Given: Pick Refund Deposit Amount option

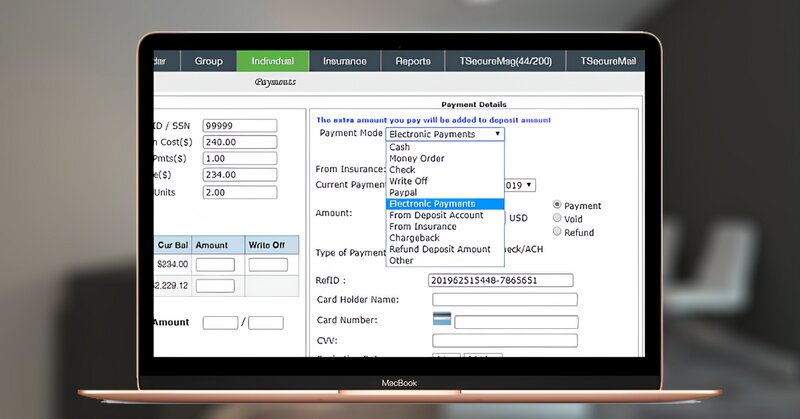Looking at the screenshot, I should coord(445,249).
